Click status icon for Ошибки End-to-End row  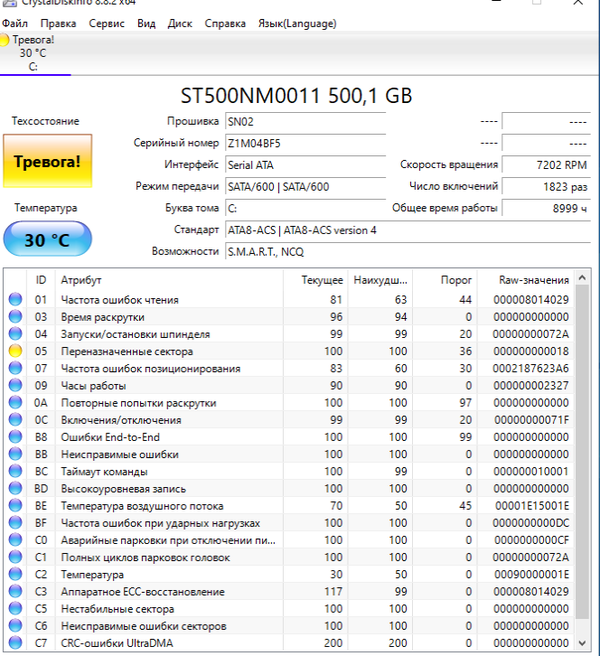pyautogui.click(x=14, y=436)
